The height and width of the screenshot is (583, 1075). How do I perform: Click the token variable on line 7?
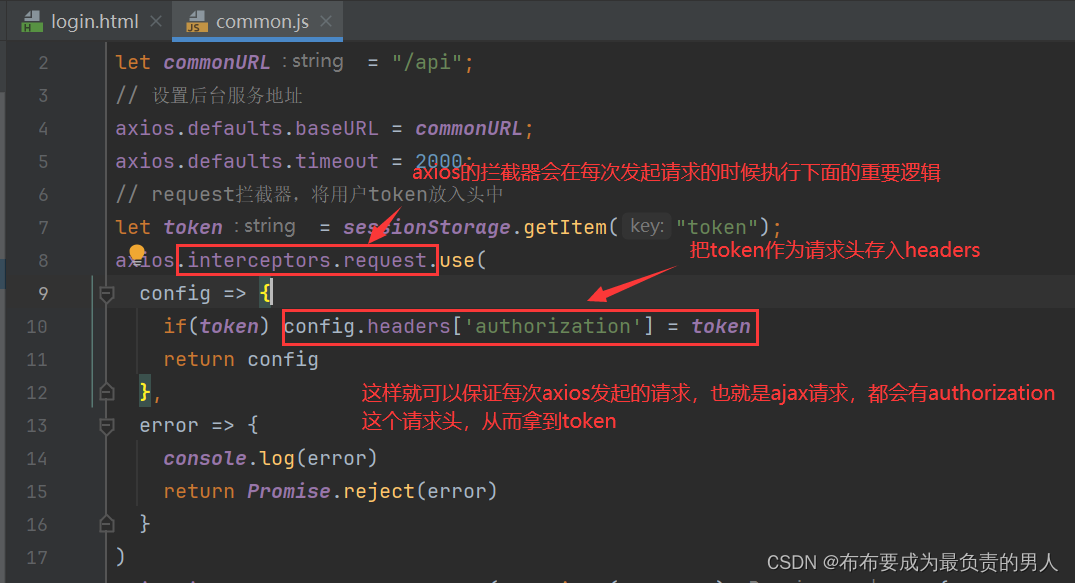click(x=192, y=226)
